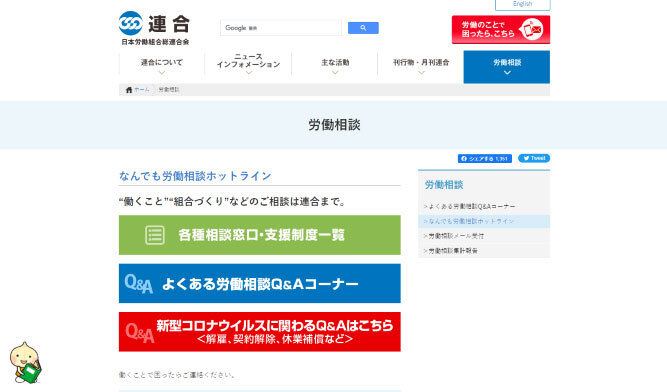
Task: Open the 刊行物・月刊連合 menu
Action: (421, 62)
